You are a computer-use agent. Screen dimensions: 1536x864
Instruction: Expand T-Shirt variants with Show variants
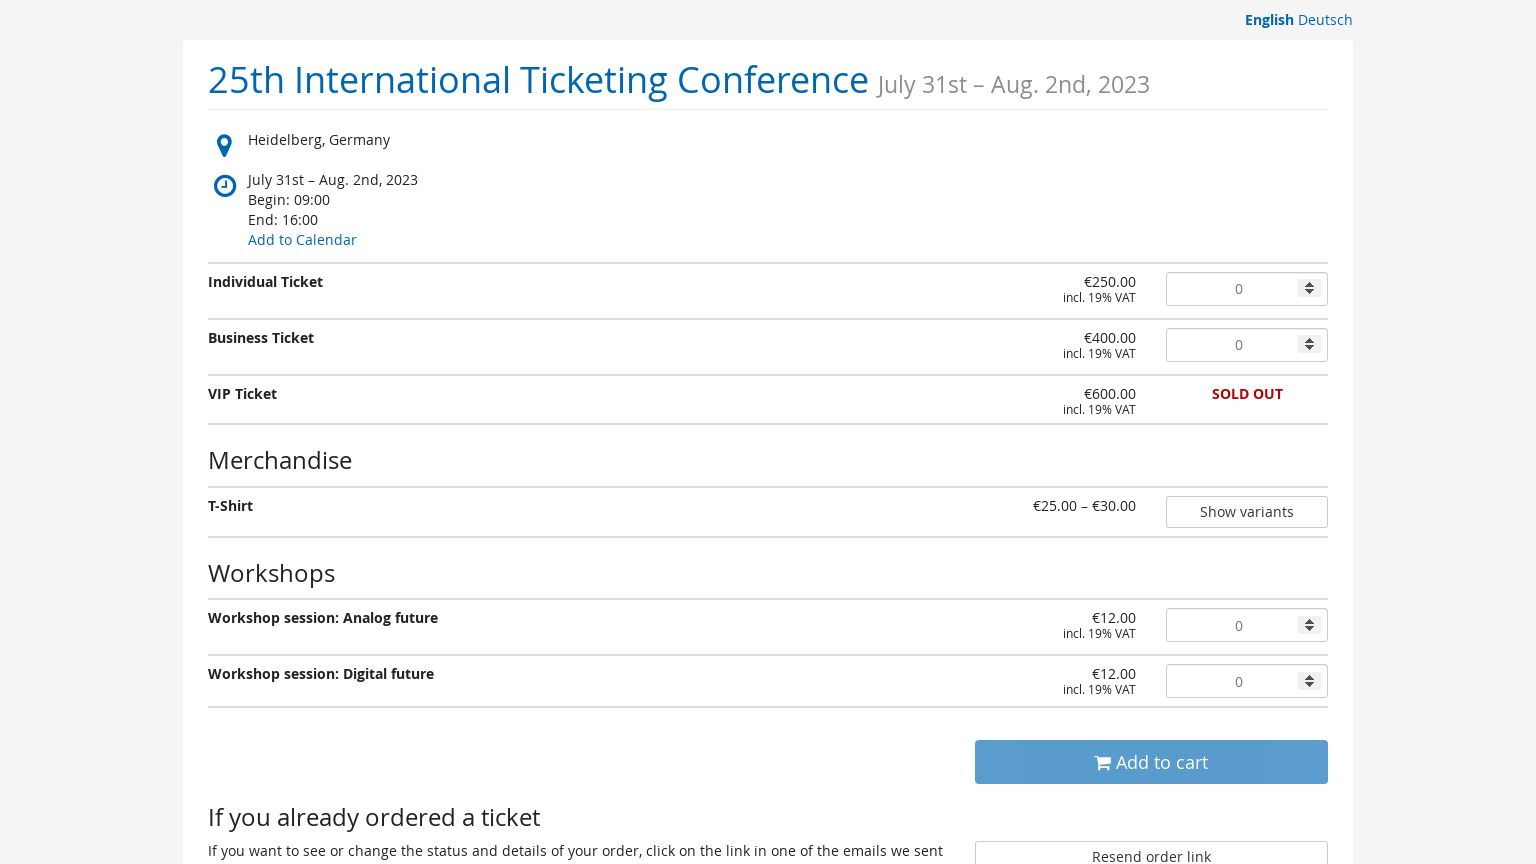[1246, 512]
